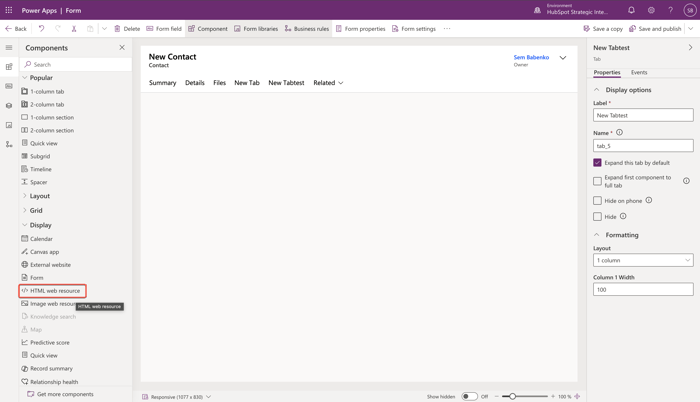Click the Undo icon in toolbar
This screenshot has height=402, width=700.
(42, 29)
